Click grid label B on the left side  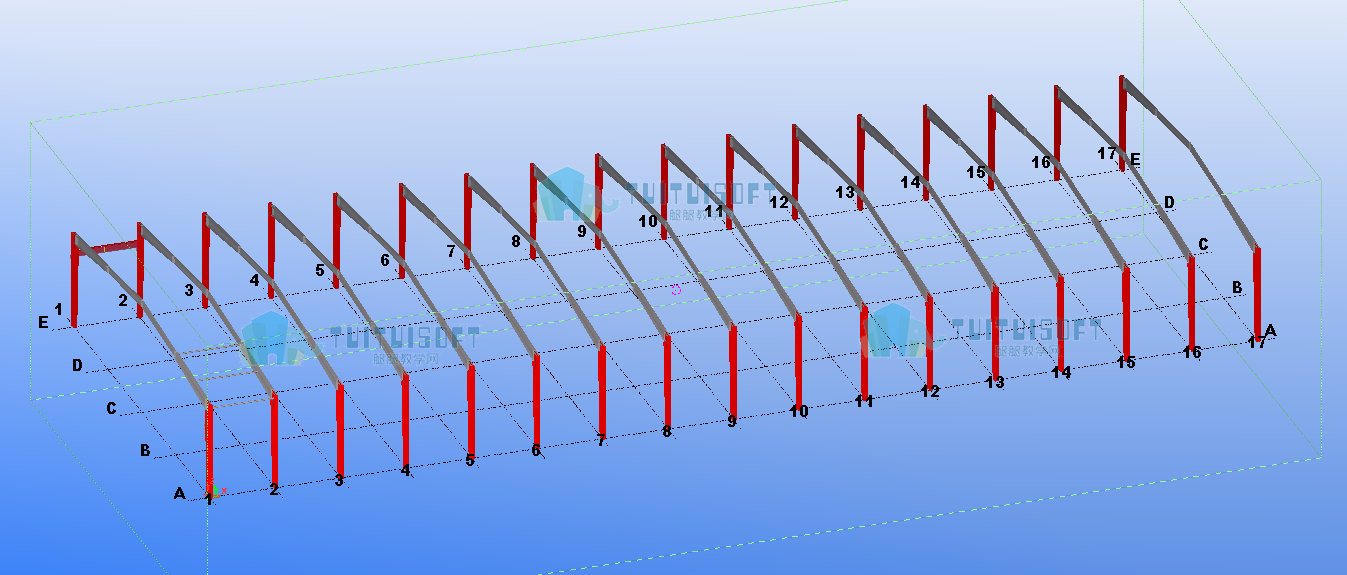point(145,451)
